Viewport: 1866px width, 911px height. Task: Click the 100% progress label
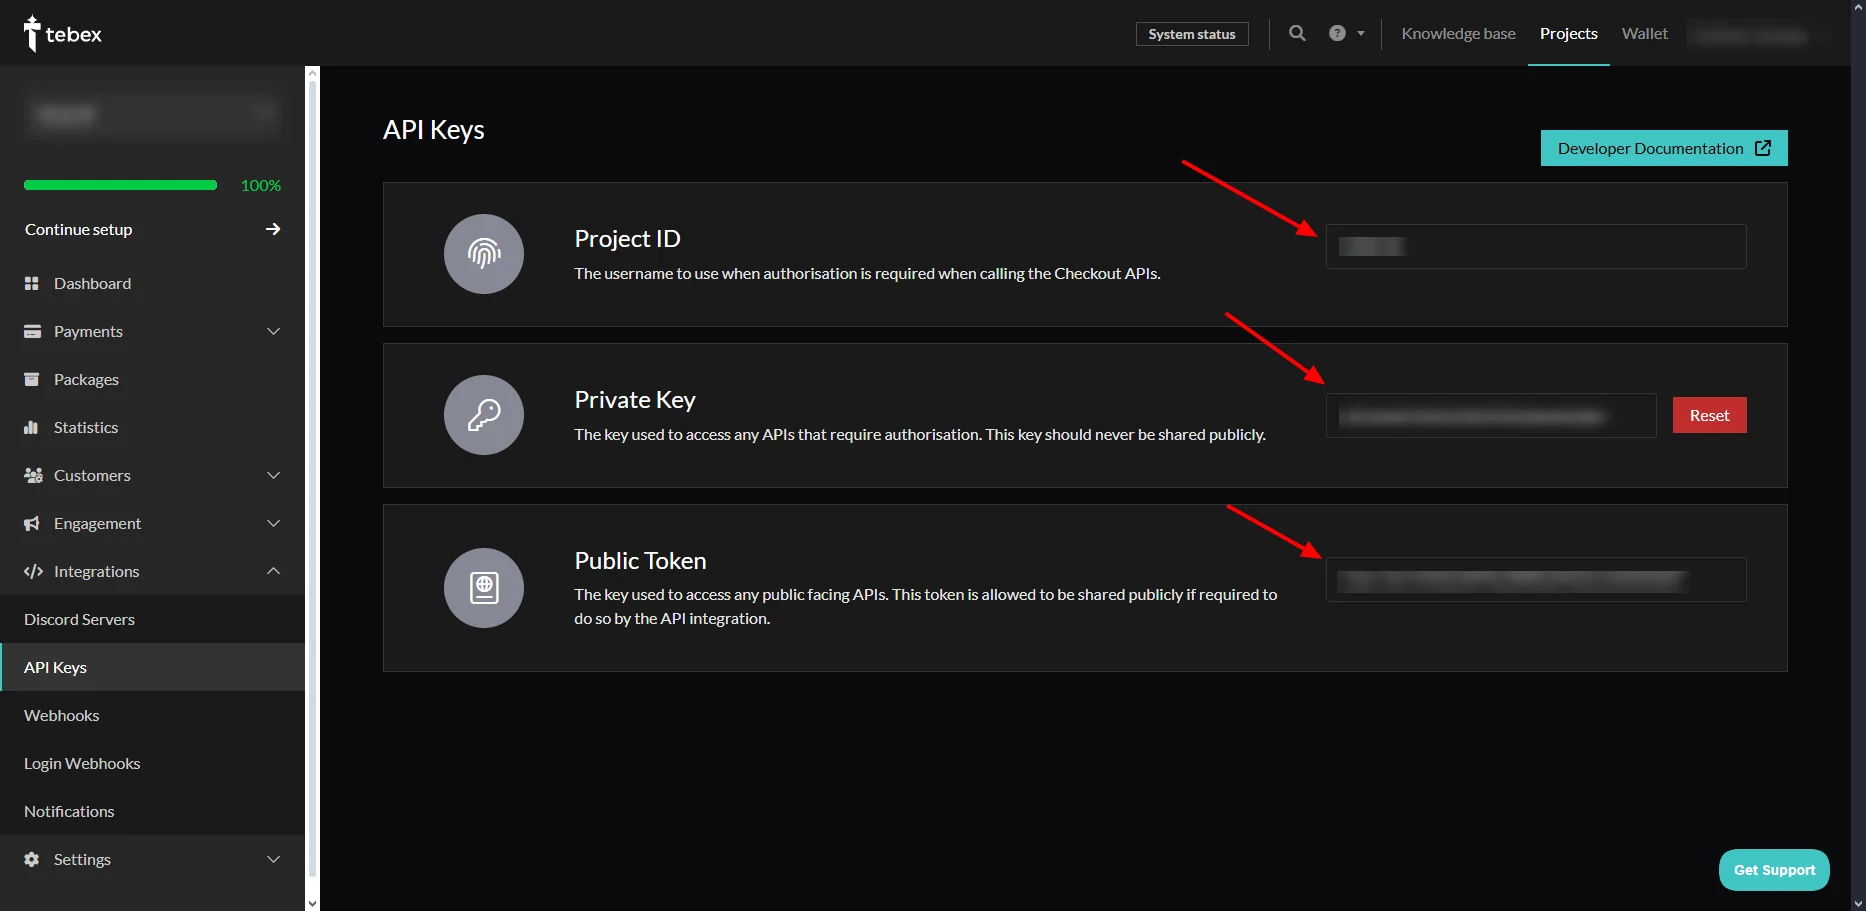click(x=261, y=185)
